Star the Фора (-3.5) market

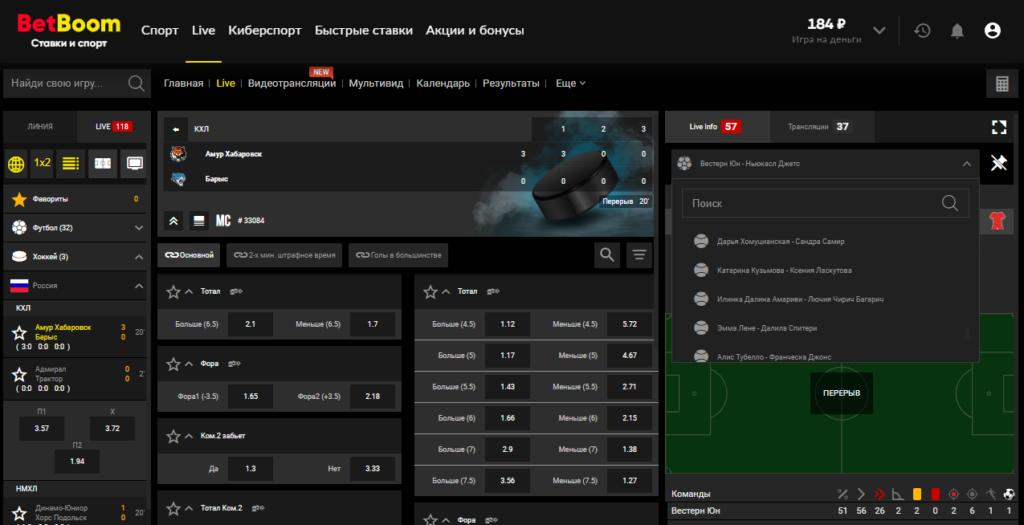(173, 364)
